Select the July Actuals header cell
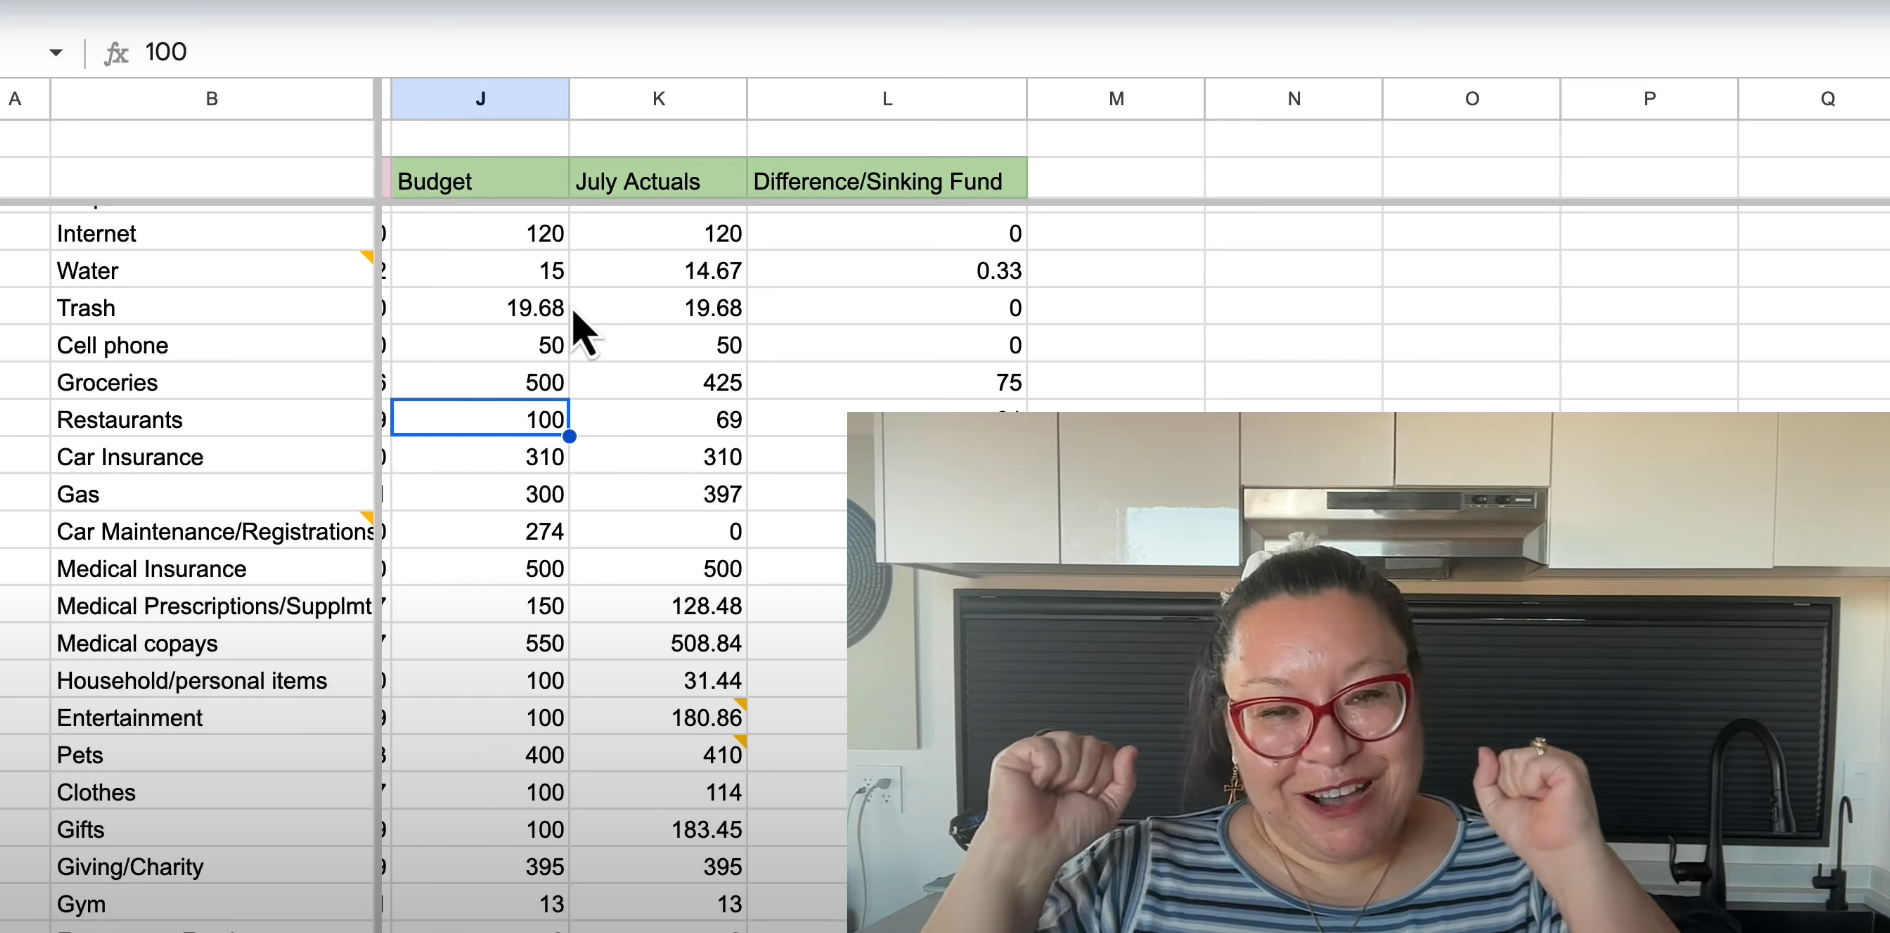 point(657,180)
